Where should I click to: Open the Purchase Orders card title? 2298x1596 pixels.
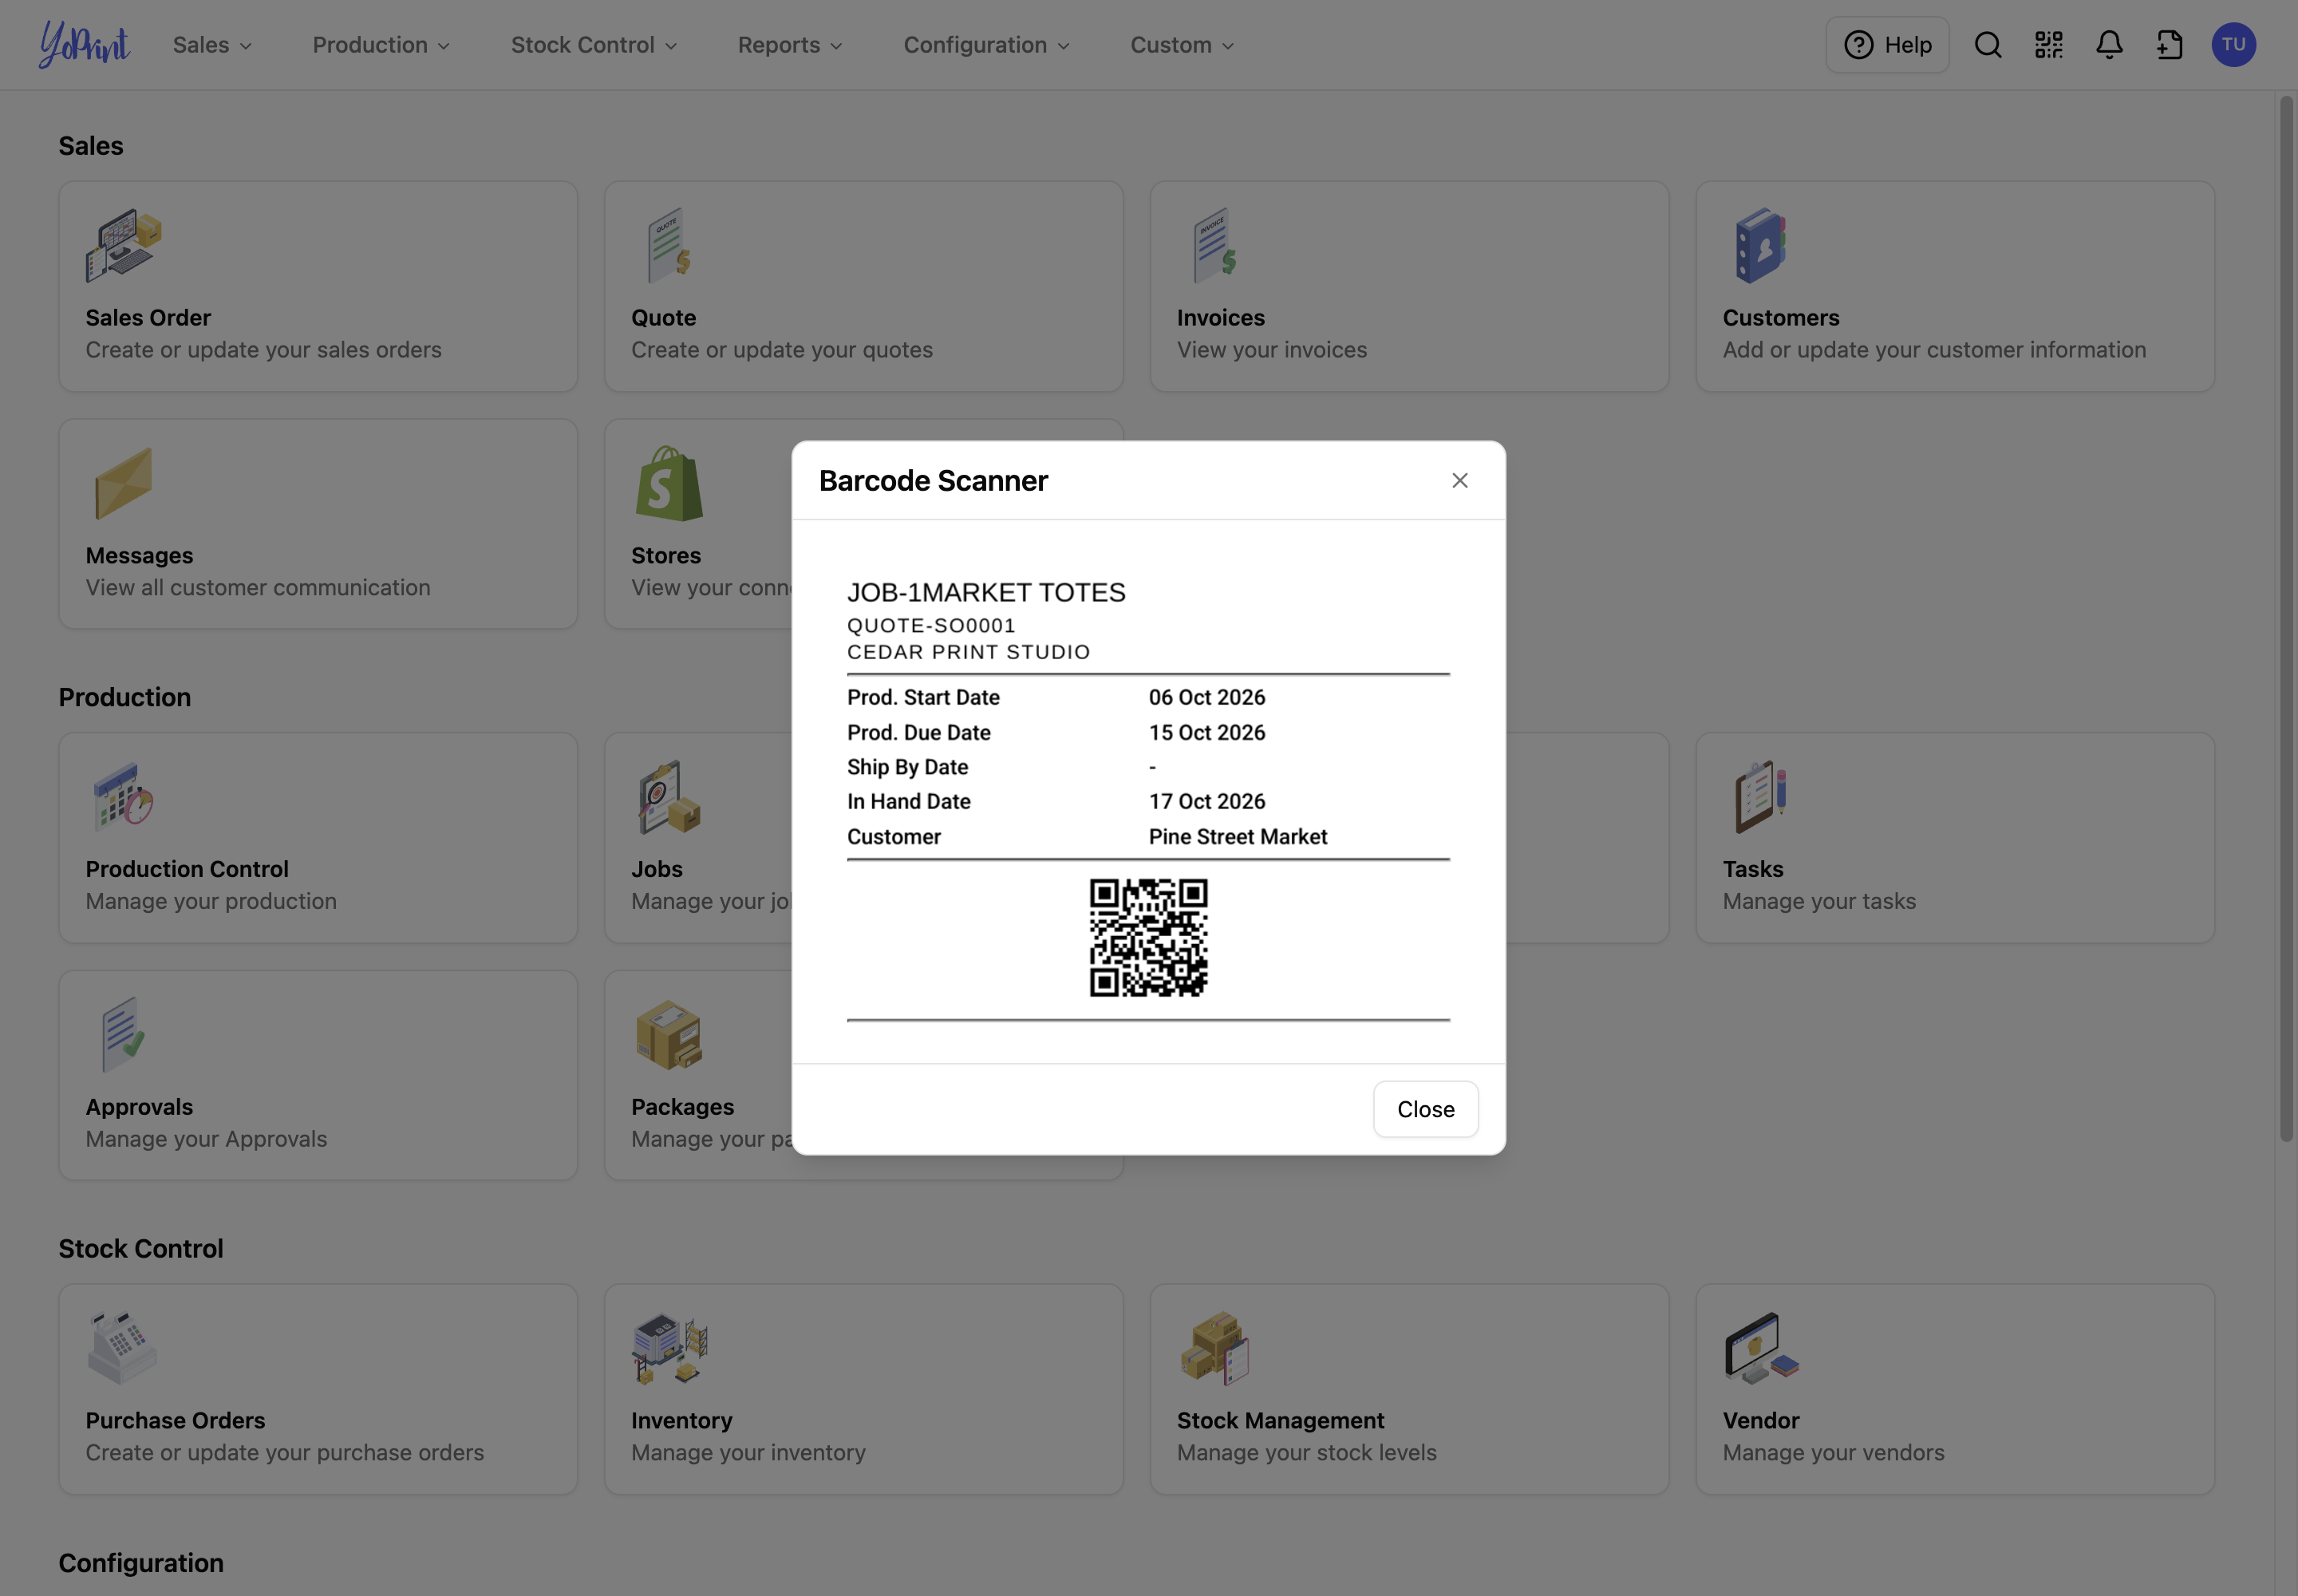(x=175, y=1421)
